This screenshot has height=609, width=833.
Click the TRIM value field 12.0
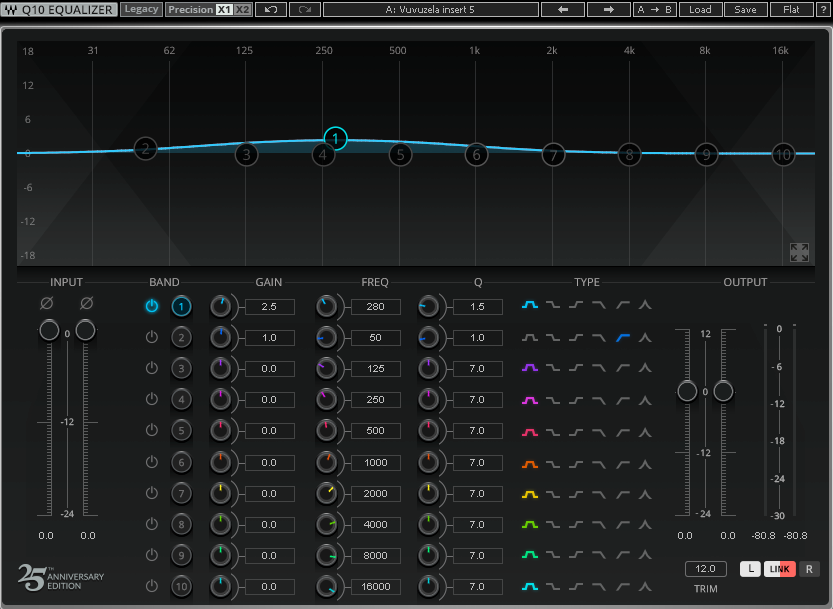706,569
